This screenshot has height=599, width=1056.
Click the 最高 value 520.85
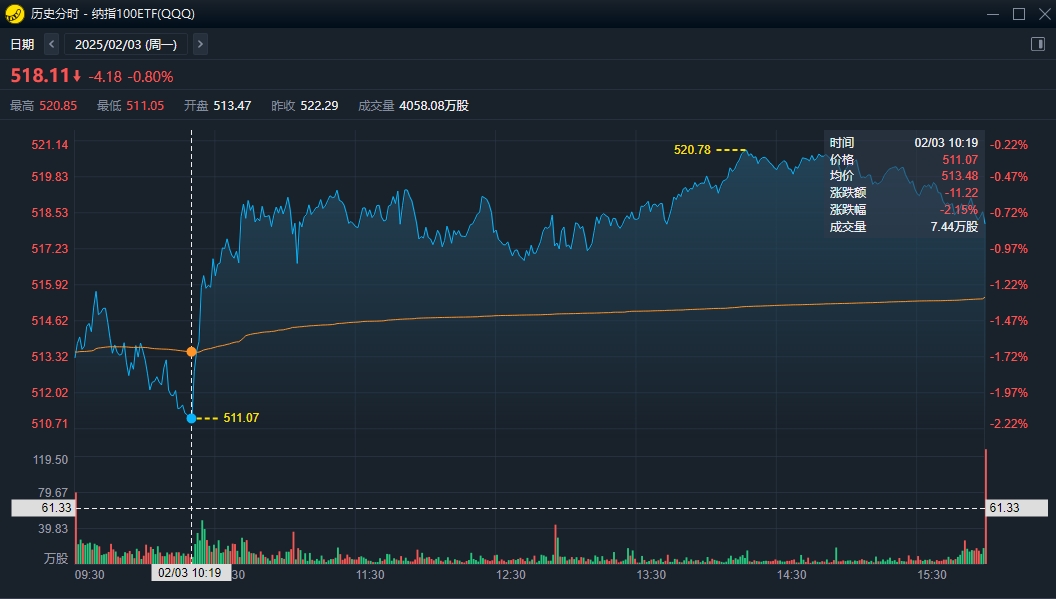click(58, 106)
